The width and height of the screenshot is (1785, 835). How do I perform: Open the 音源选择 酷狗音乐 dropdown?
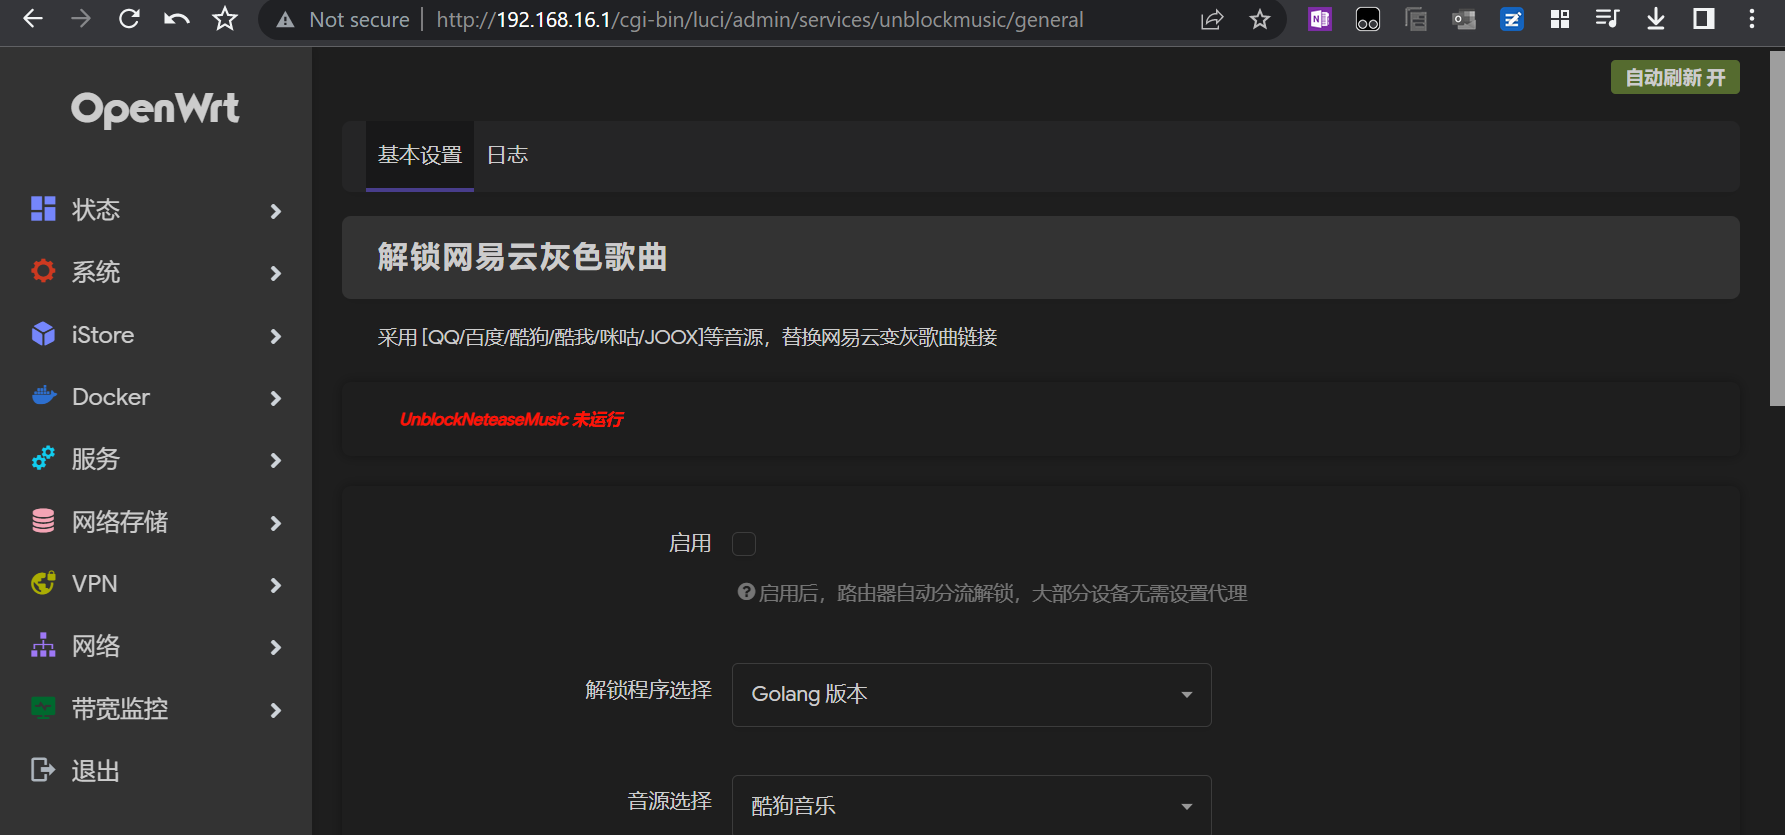point(972,805)
